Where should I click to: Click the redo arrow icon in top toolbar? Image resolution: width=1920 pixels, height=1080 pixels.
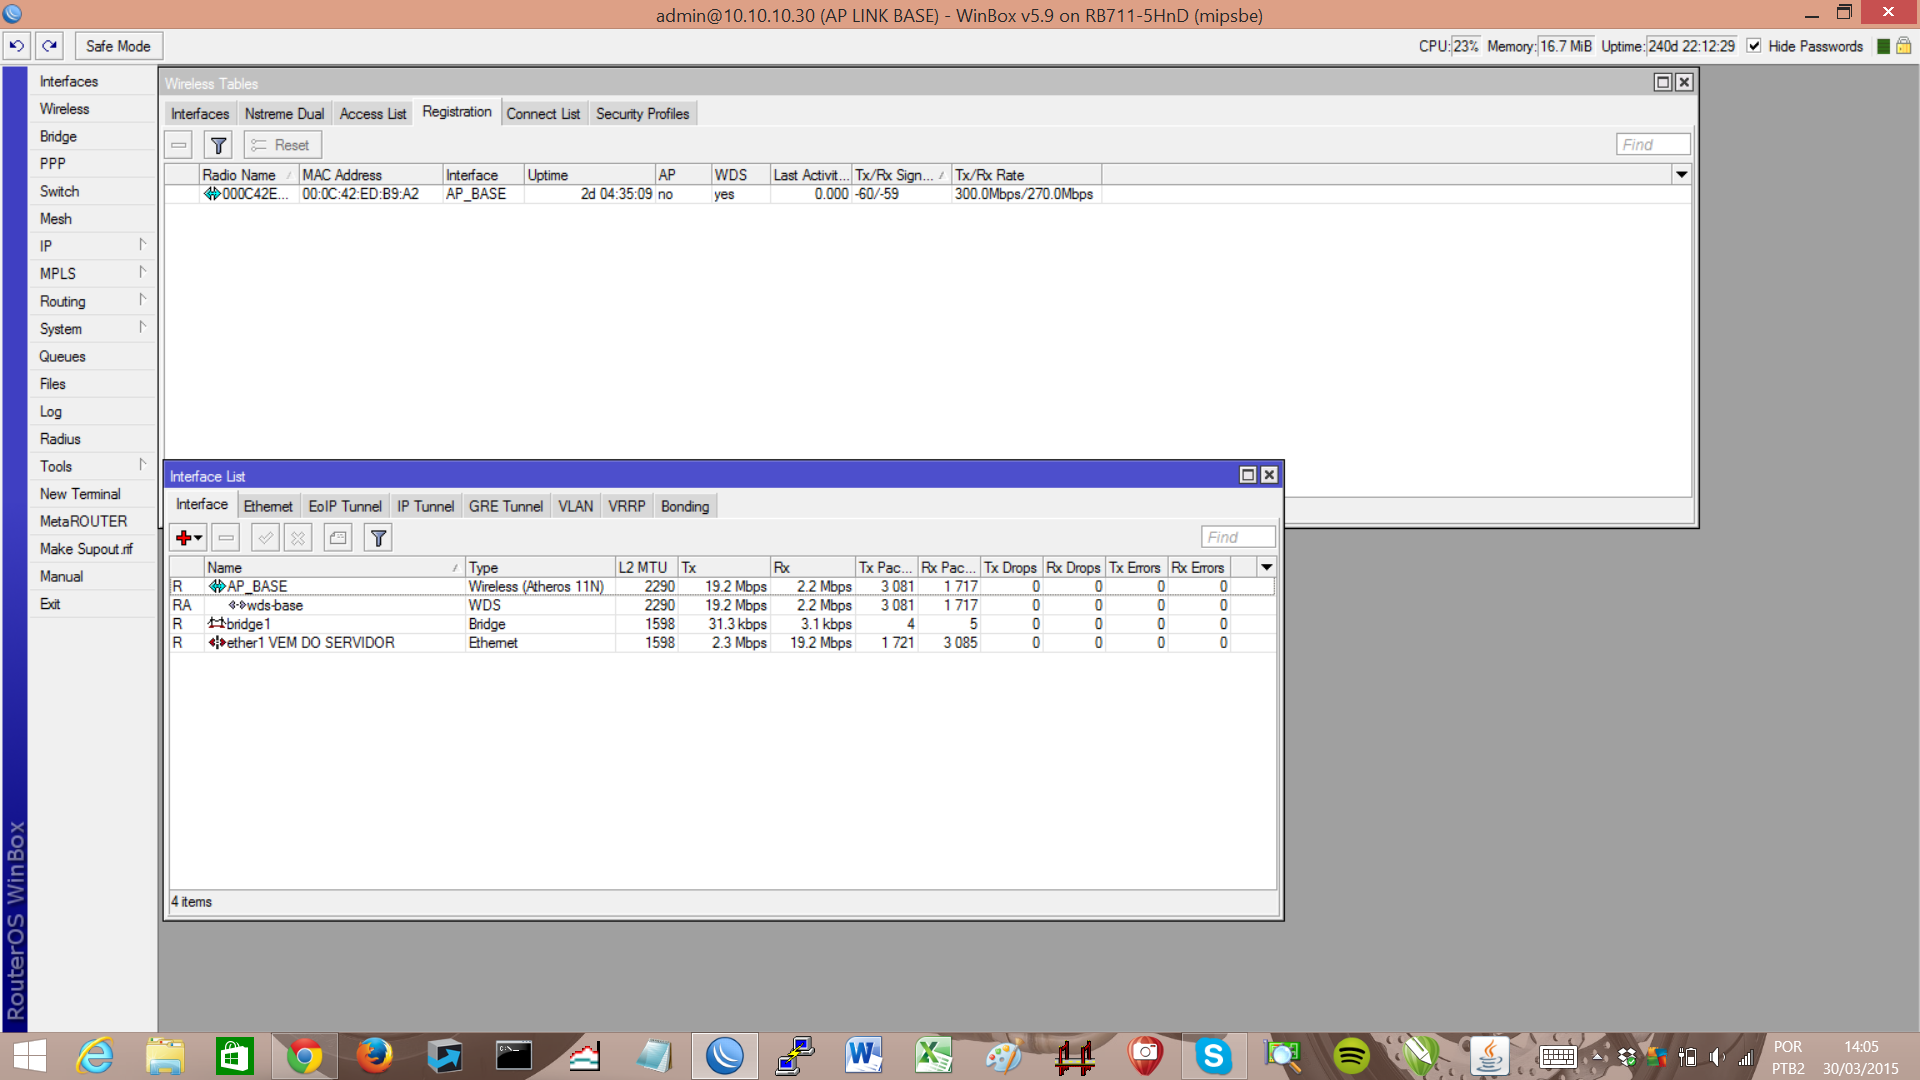pos(49,46)
